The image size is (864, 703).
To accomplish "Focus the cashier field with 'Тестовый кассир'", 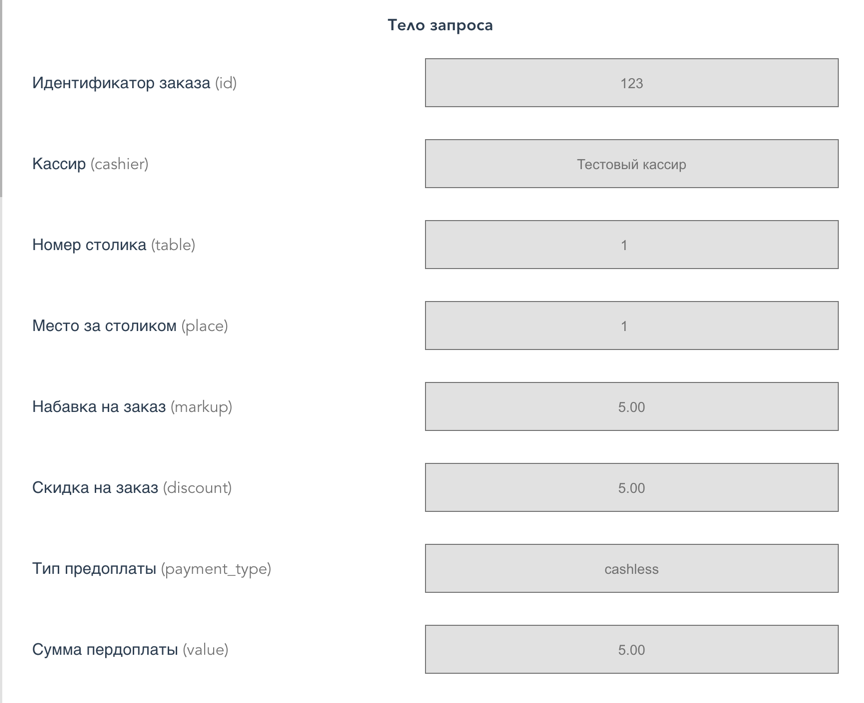I will (631, 164).
